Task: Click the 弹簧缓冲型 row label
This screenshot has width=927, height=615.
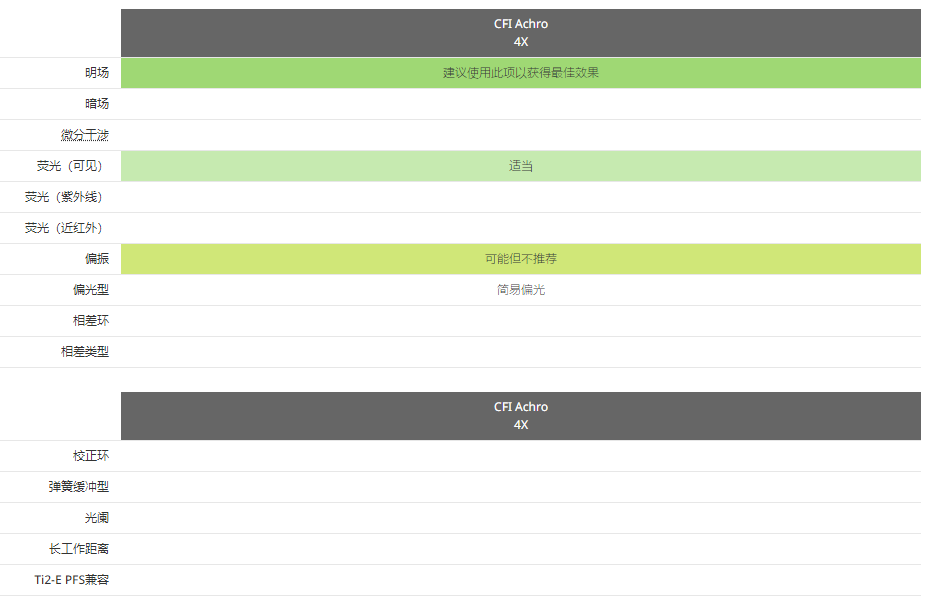Action: pos(79,487)
